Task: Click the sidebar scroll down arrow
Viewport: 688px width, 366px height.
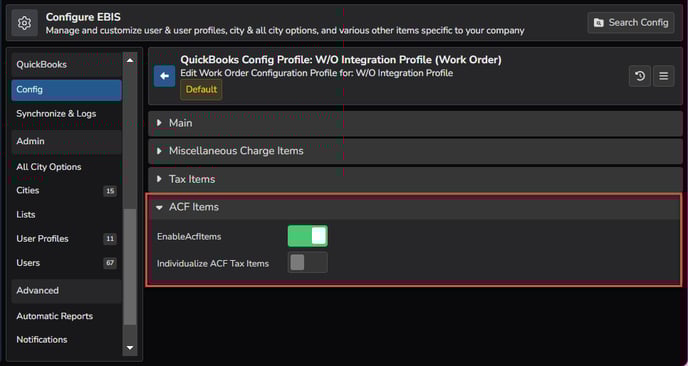Action: pos(130,348)
